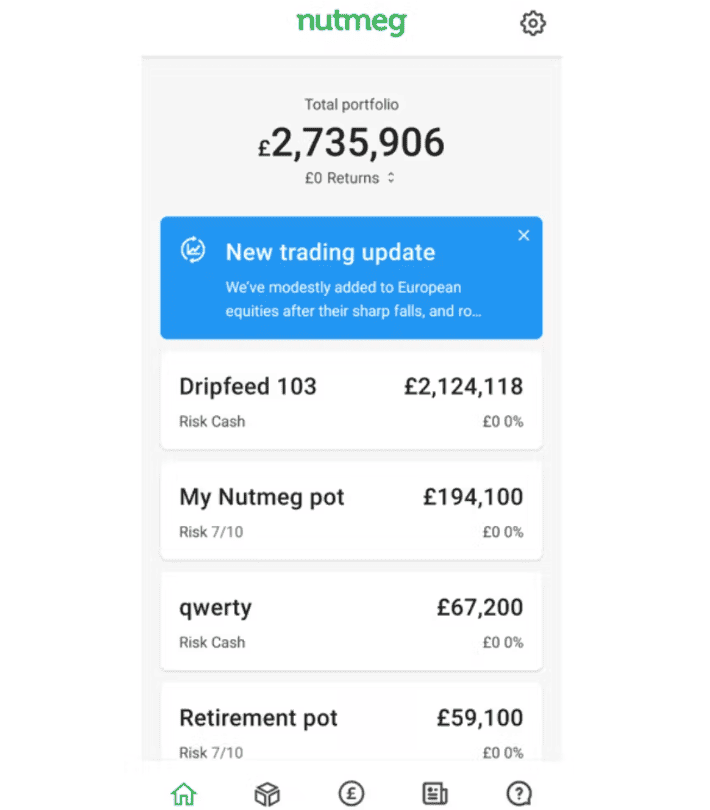Viewport: 710px width, 810px height.
Task: Open the My Nutmeg pot card
Action: point(351,510)
